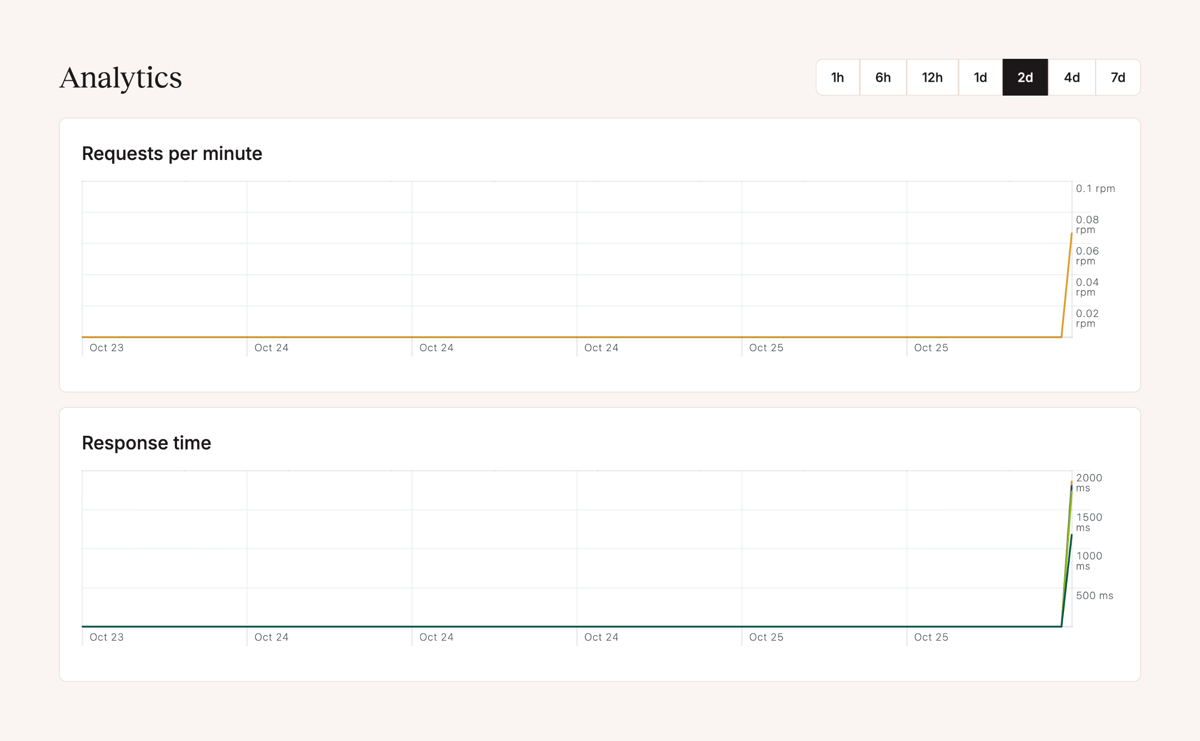Image resolution: width=1200 pixels, height=741 pixels.
Task: Select the 7d time range
Action: [x=1117, y=77]
